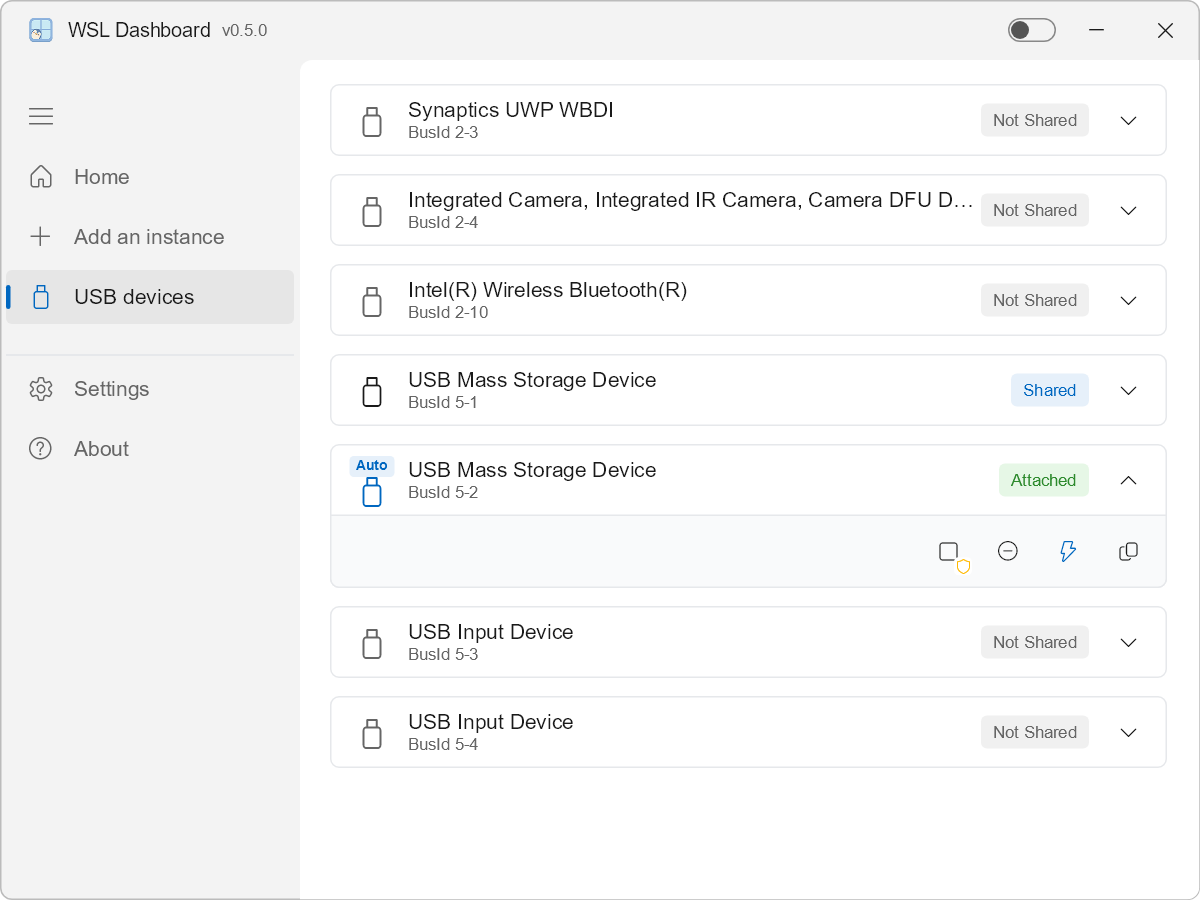Click the circled minus detach icon

1008,551
